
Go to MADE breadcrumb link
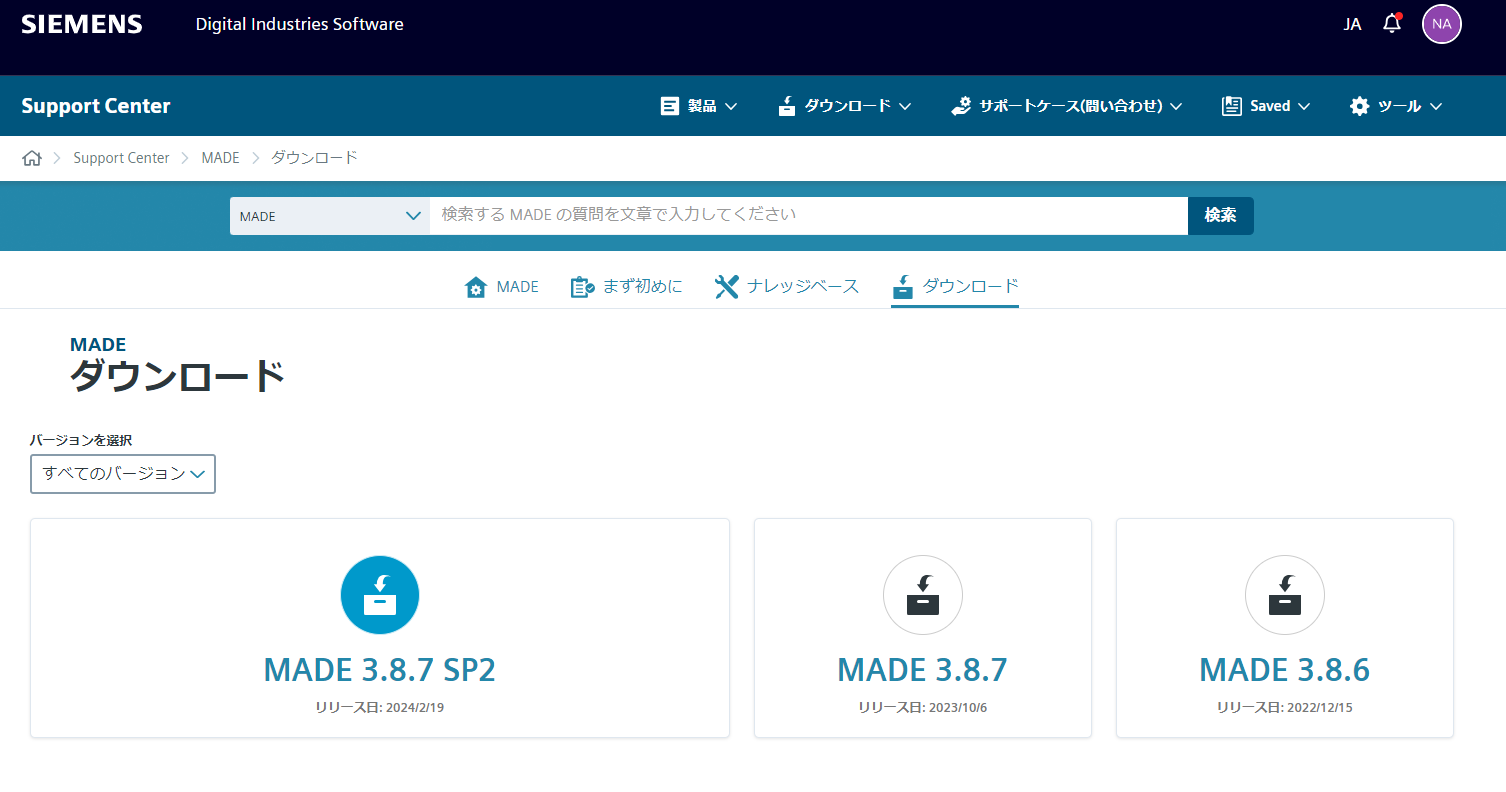coord(220,158)
